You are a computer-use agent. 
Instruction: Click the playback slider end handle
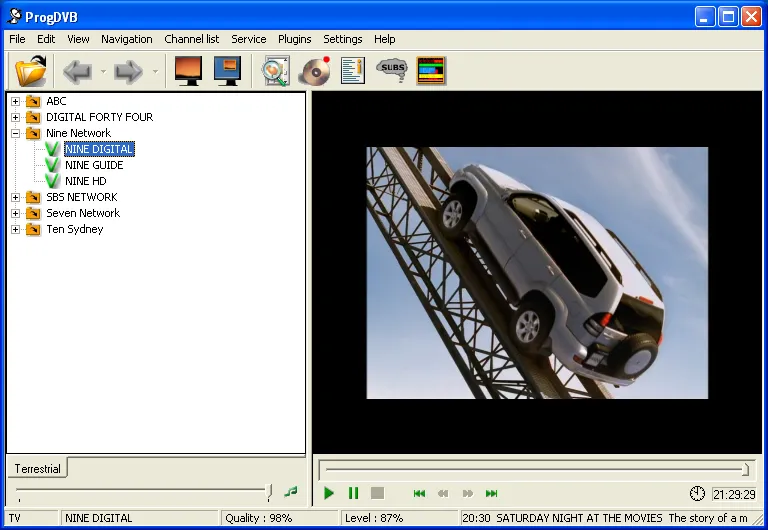pos(745,469)
